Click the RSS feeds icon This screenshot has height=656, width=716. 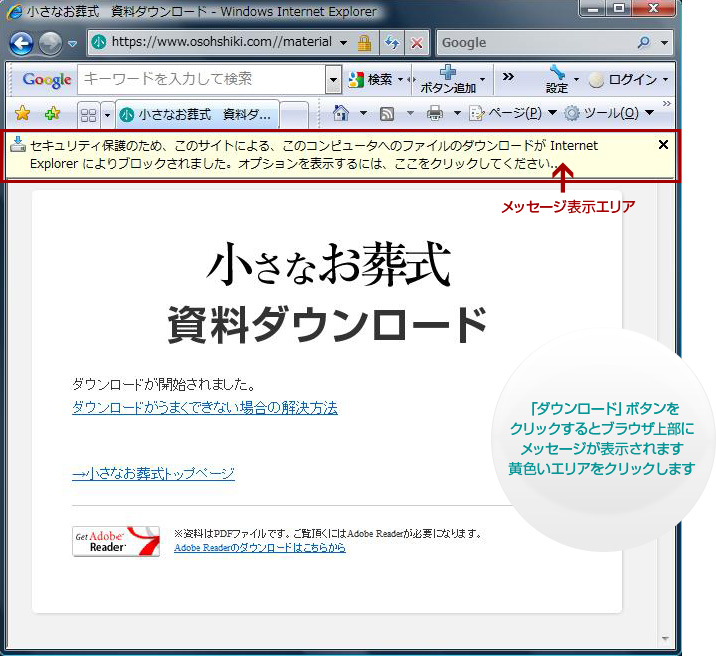387,113
